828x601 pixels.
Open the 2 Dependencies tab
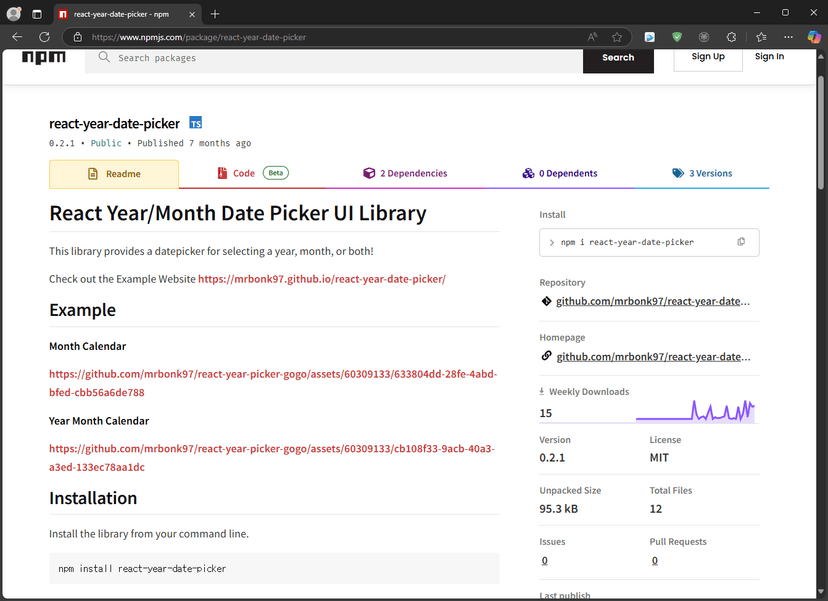405,173
